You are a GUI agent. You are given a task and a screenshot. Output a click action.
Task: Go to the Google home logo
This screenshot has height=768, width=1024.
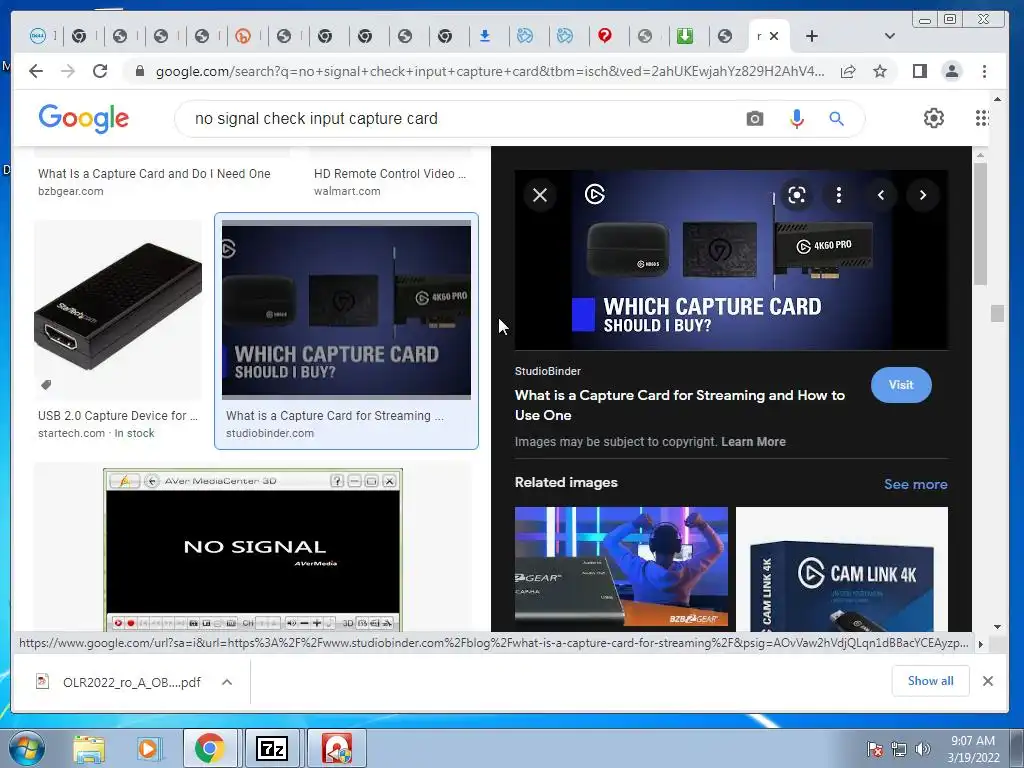pyautogui.click(x=84, y=118)
